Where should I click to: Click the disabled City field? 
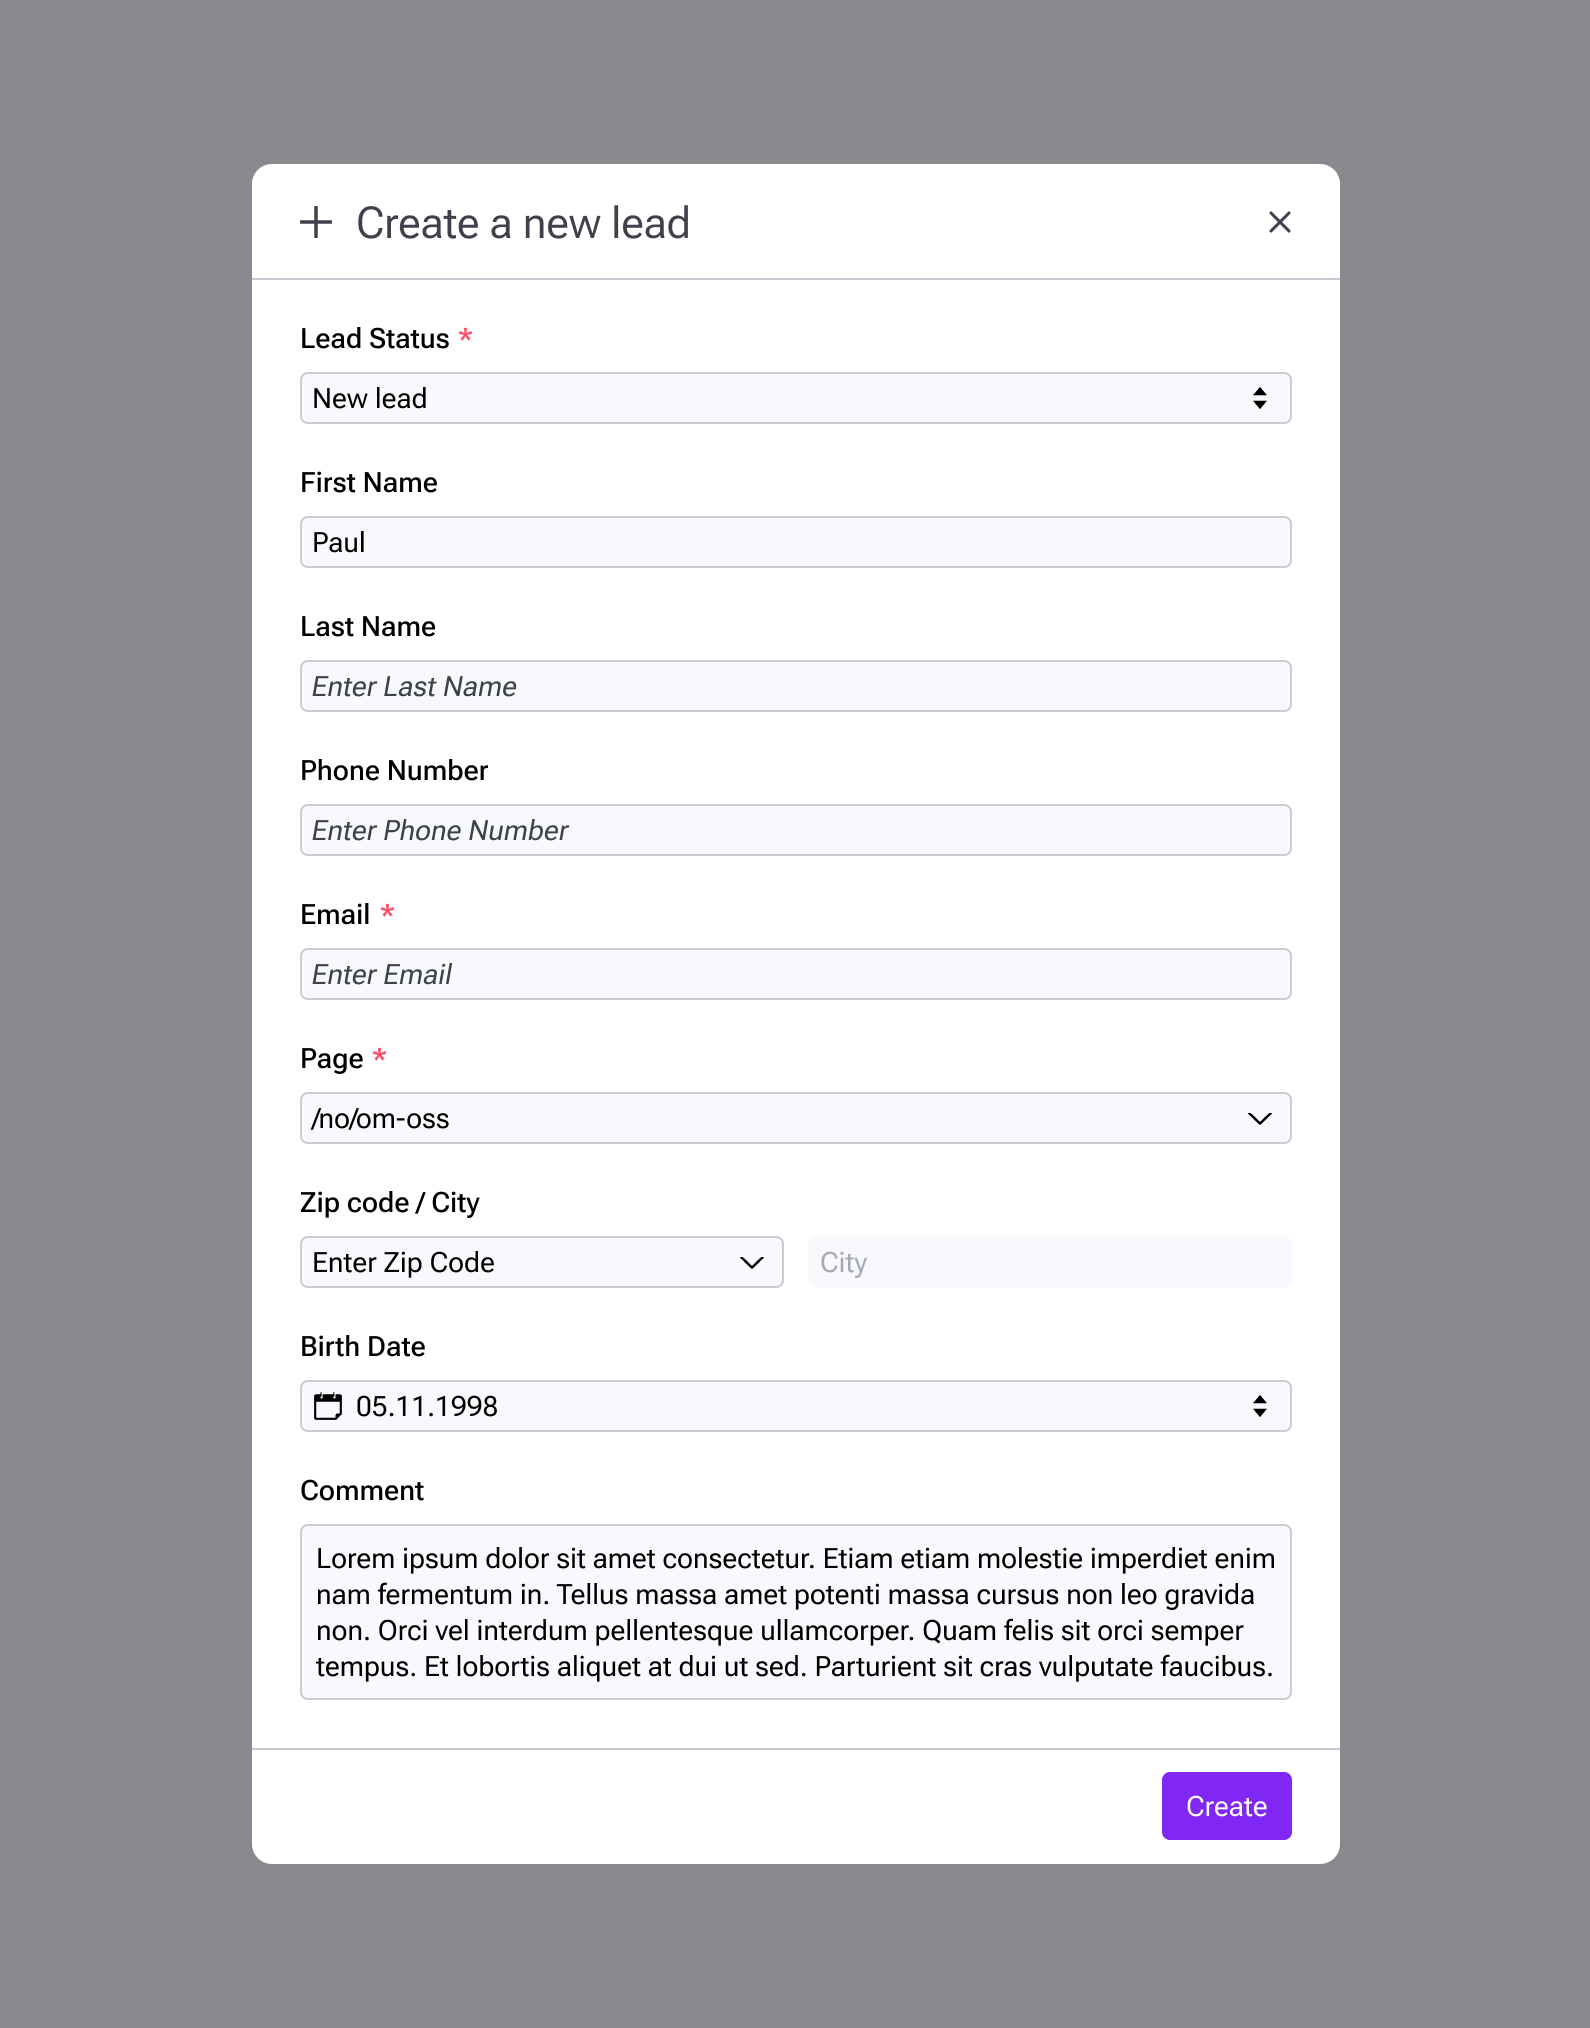tap(1049, 1262)
